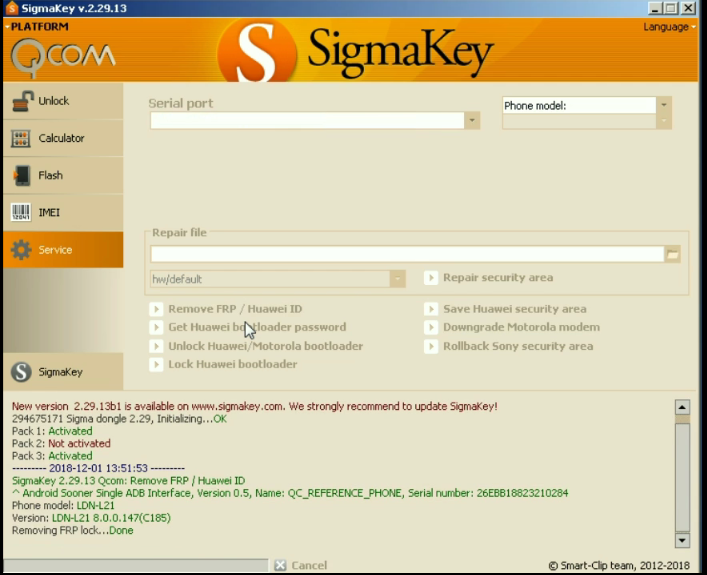Browse for repair file folder icon

click(672, 254)
